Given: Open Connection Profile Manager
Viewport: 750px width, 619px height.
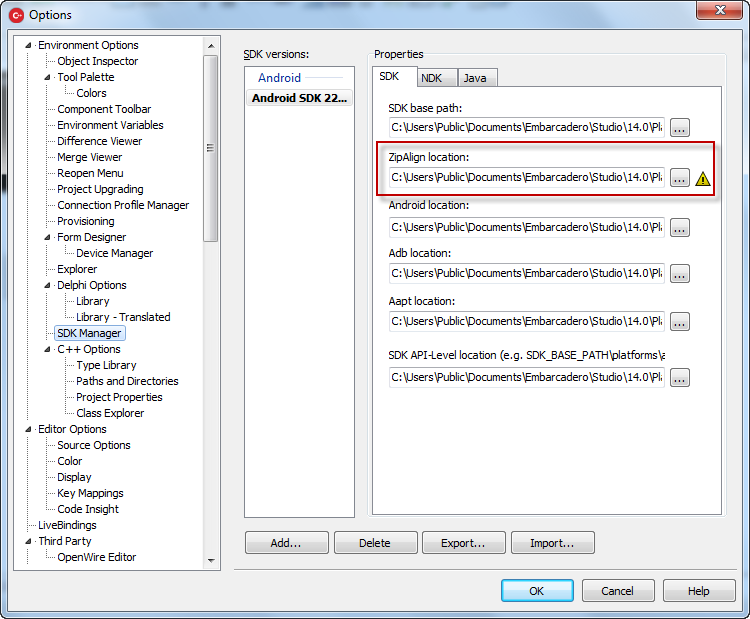Looking at the screenshot, I should click(123, 206).
